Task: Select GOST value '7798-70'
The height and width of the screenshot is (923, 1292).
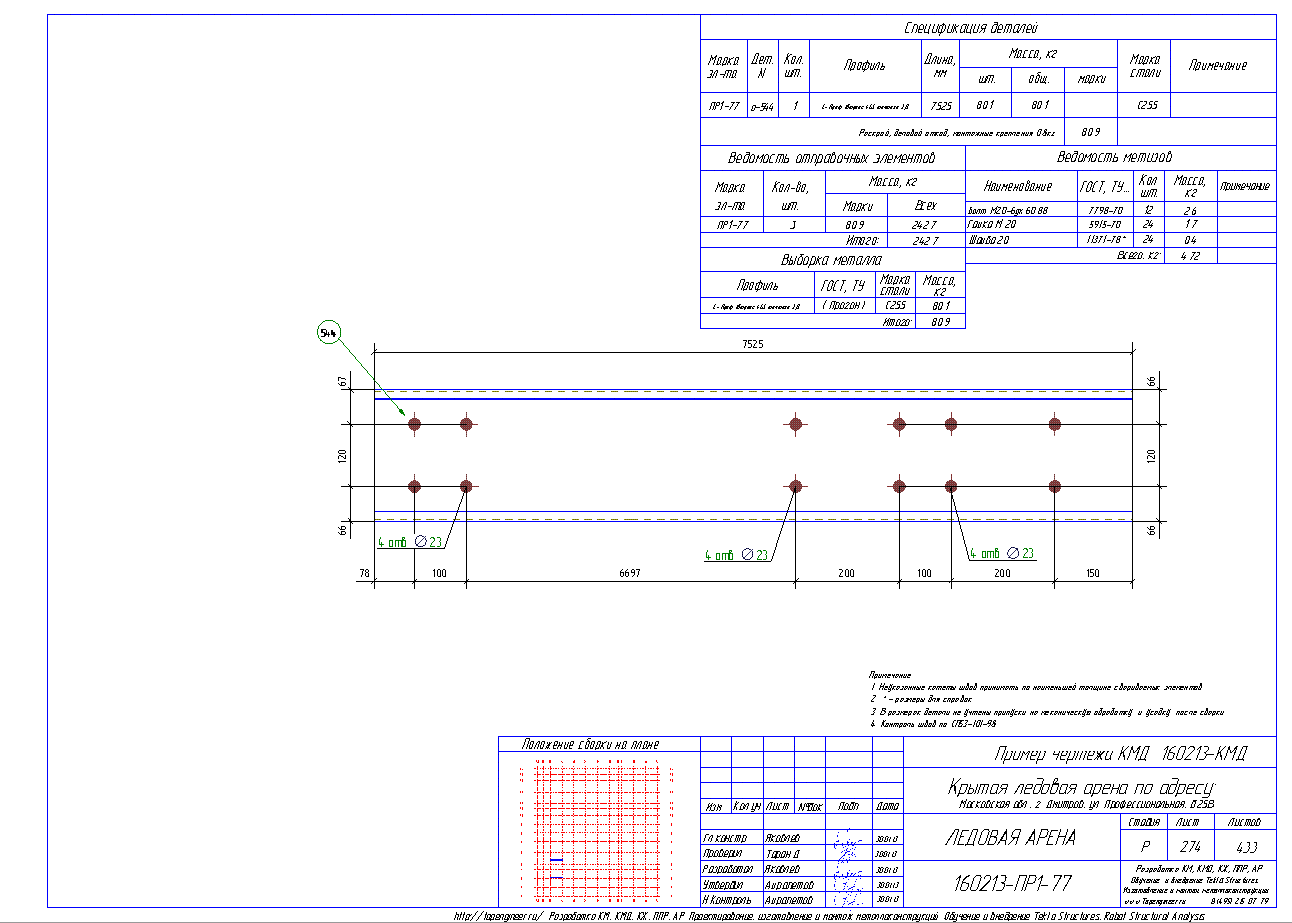Action: pos(1104,211)
